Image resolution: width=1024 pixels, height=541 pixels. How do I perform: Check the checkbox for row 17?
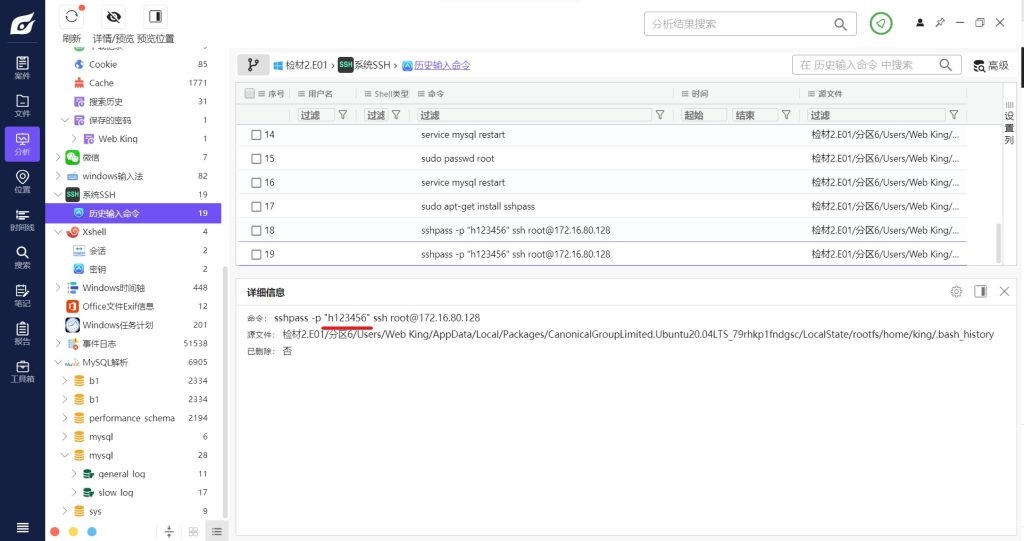click(256, 207)
